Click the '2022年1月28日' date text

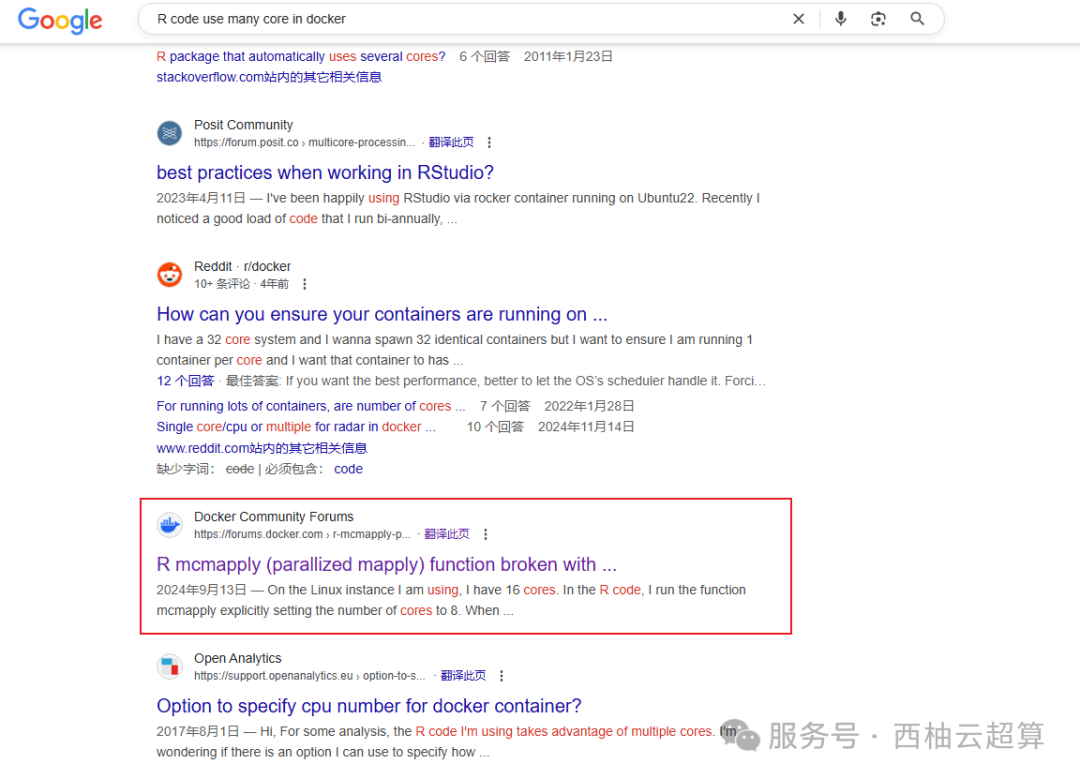pos(590,406)
